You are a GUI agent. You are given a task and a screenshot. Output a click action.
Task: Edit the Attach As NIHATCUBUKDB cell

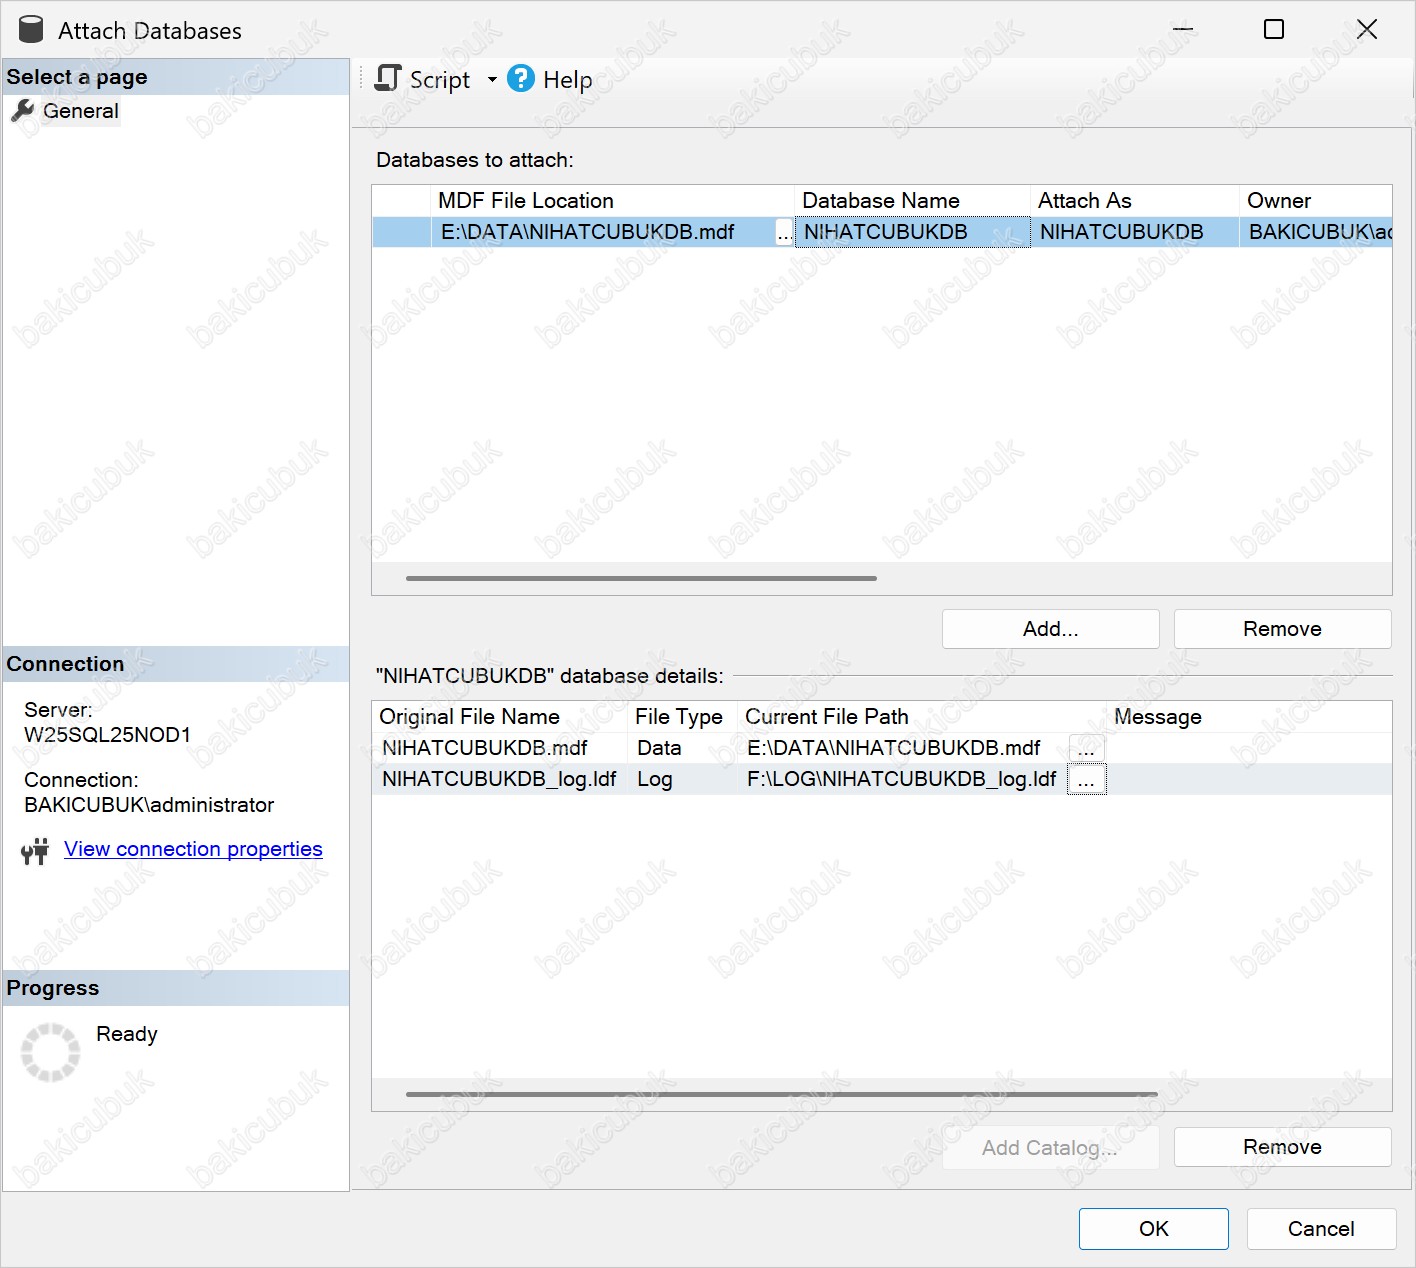(1133, 233)
